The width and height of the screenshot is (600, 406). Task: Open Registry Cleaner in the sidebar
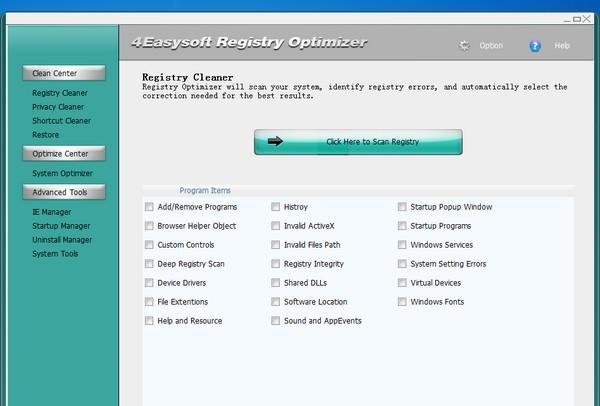pyautogui.click(x=60, y=93)
